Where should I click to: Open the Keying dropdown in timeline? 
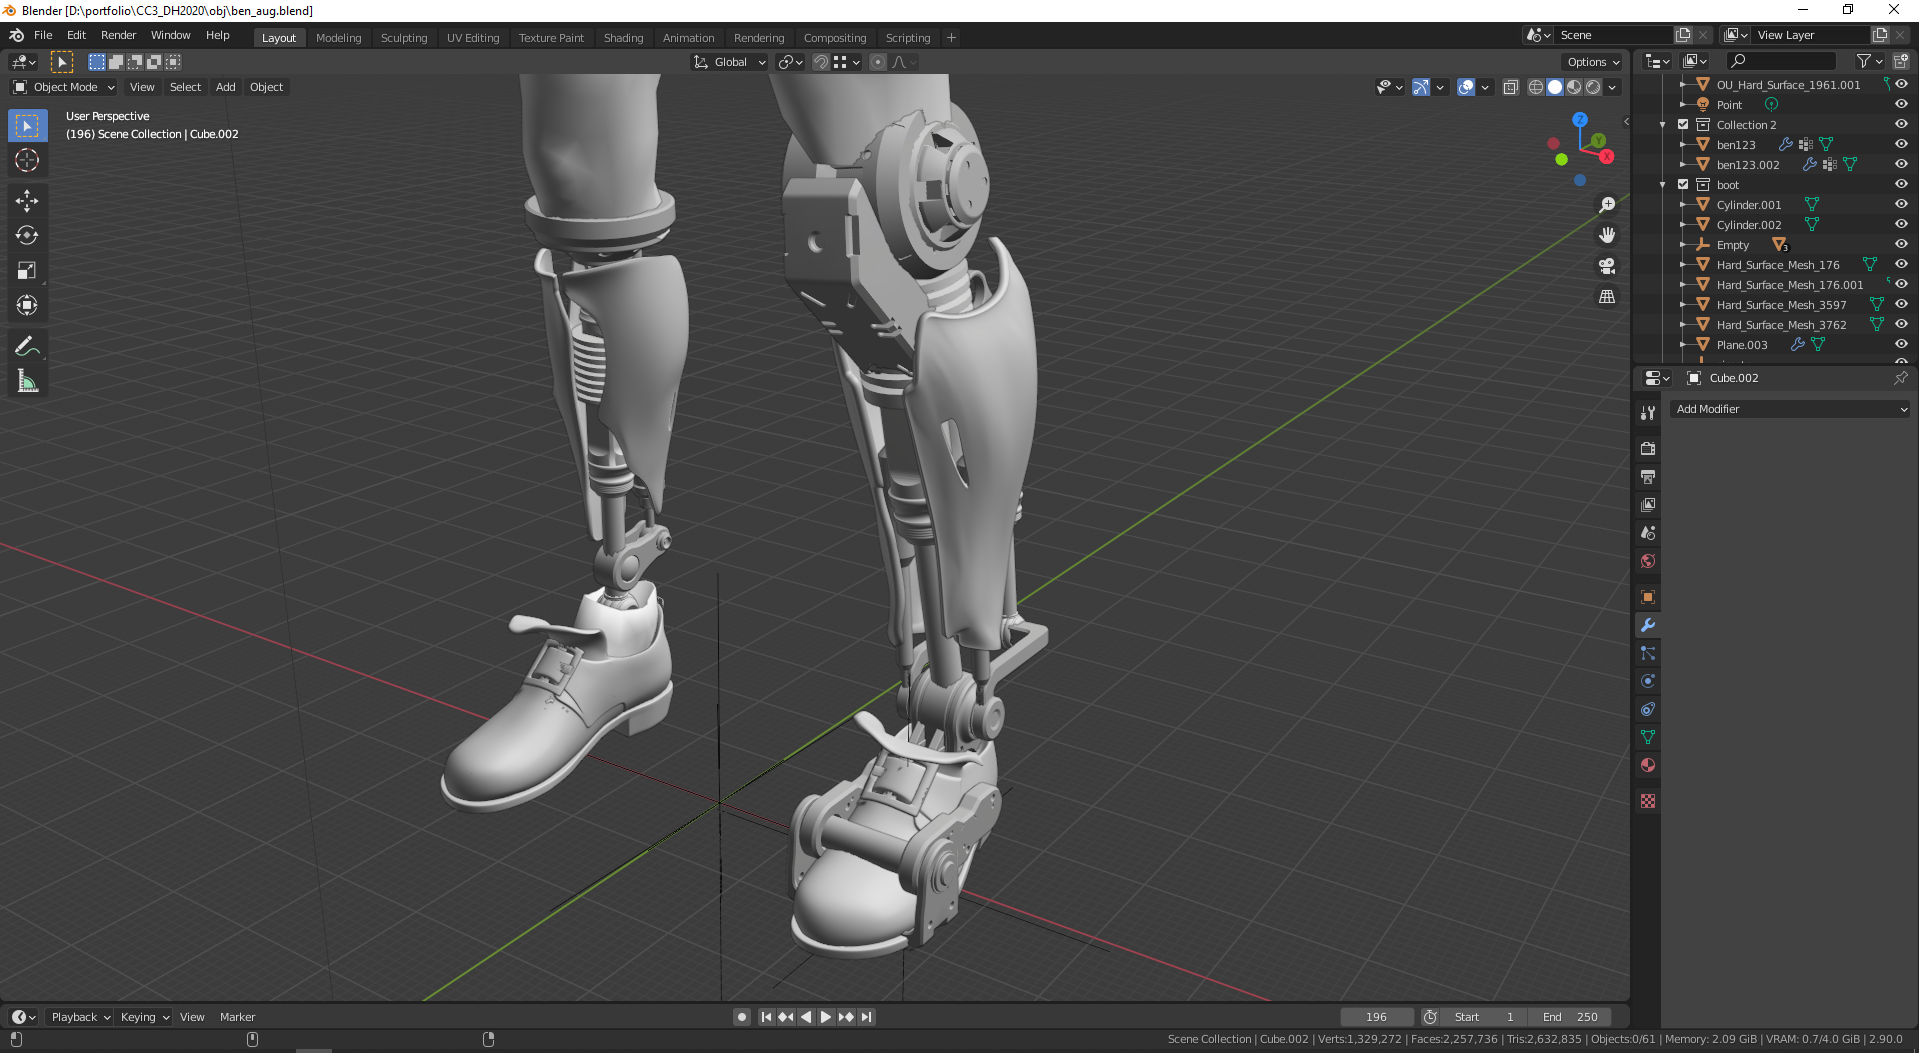[x=145, y=1017]
